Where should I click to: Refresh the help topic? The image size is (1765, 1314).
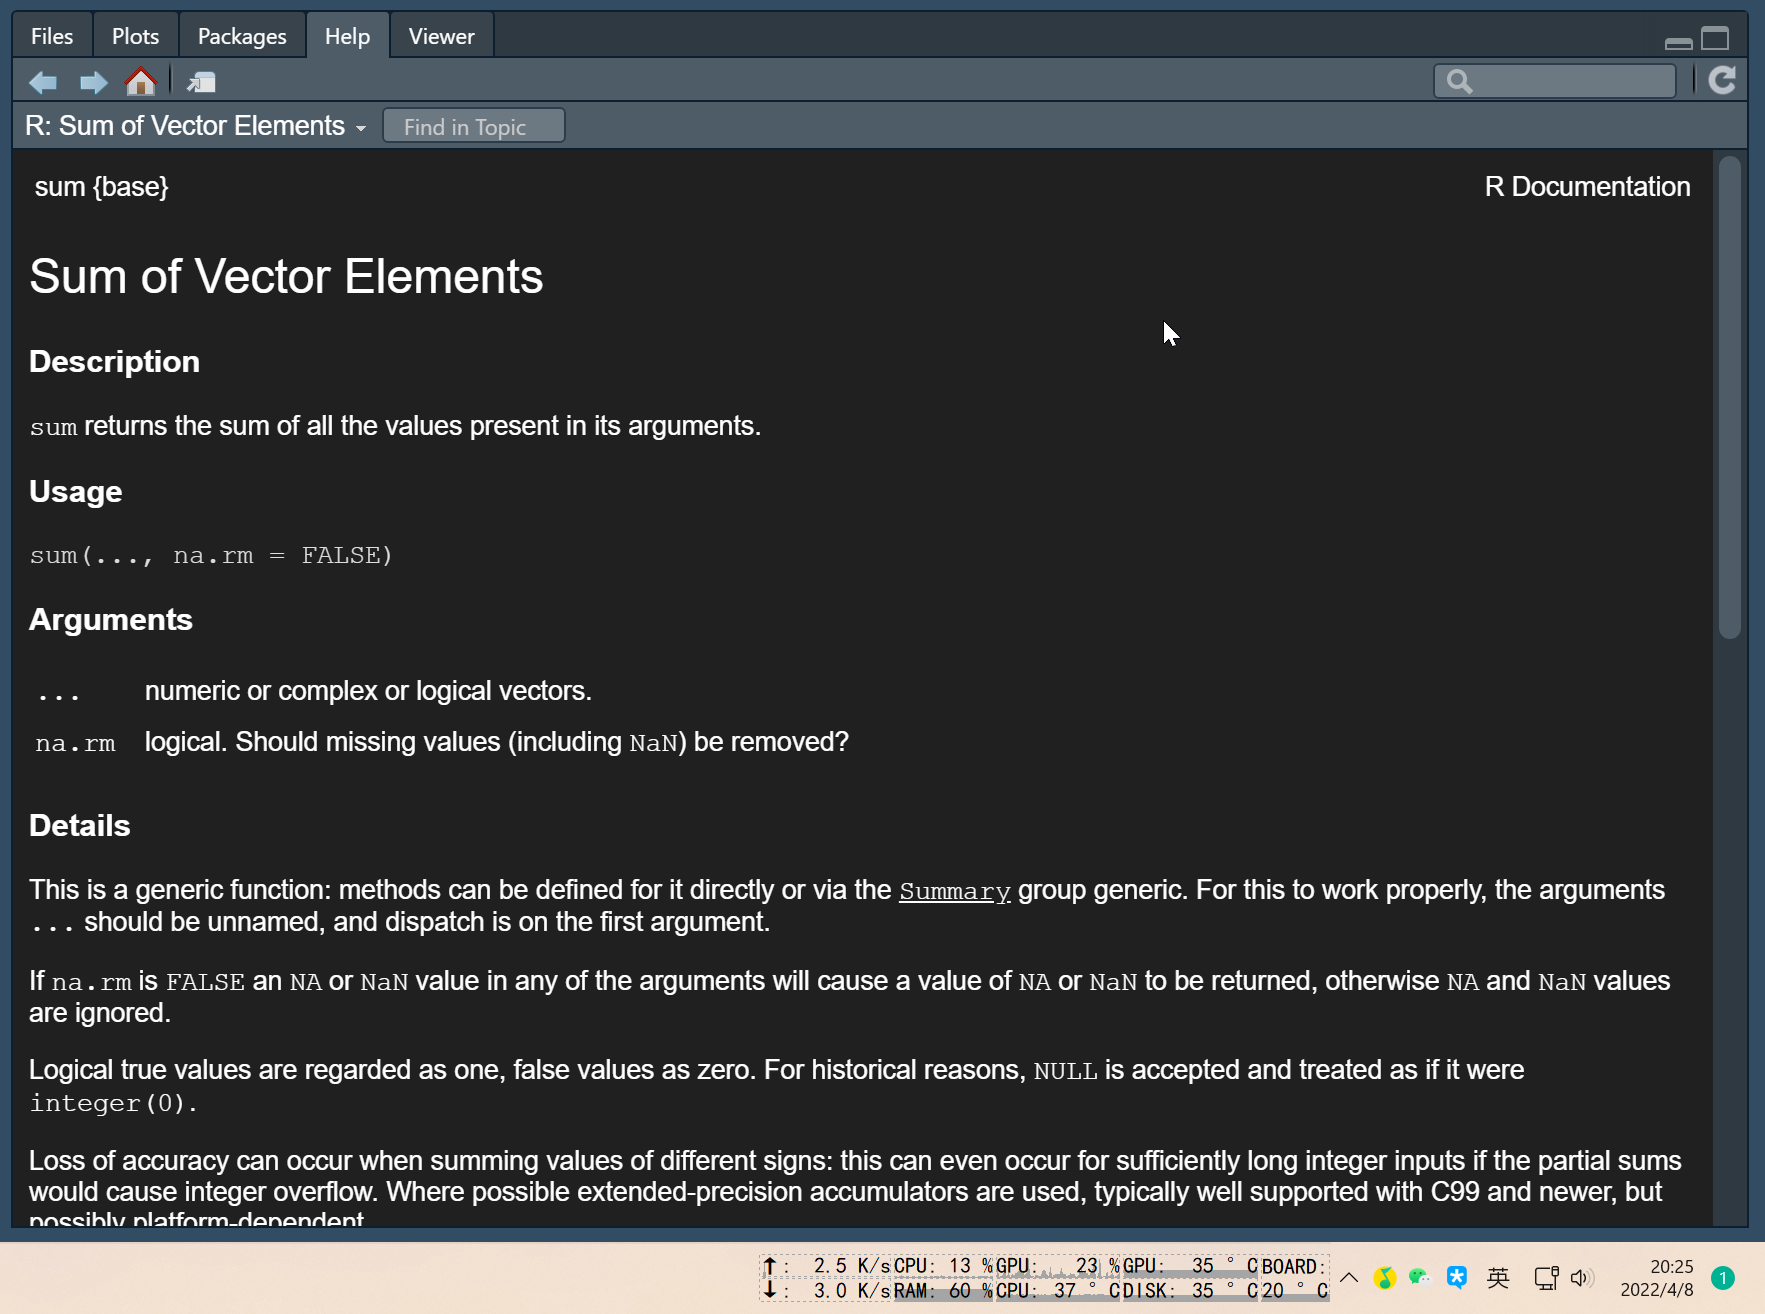[1722, 80]
